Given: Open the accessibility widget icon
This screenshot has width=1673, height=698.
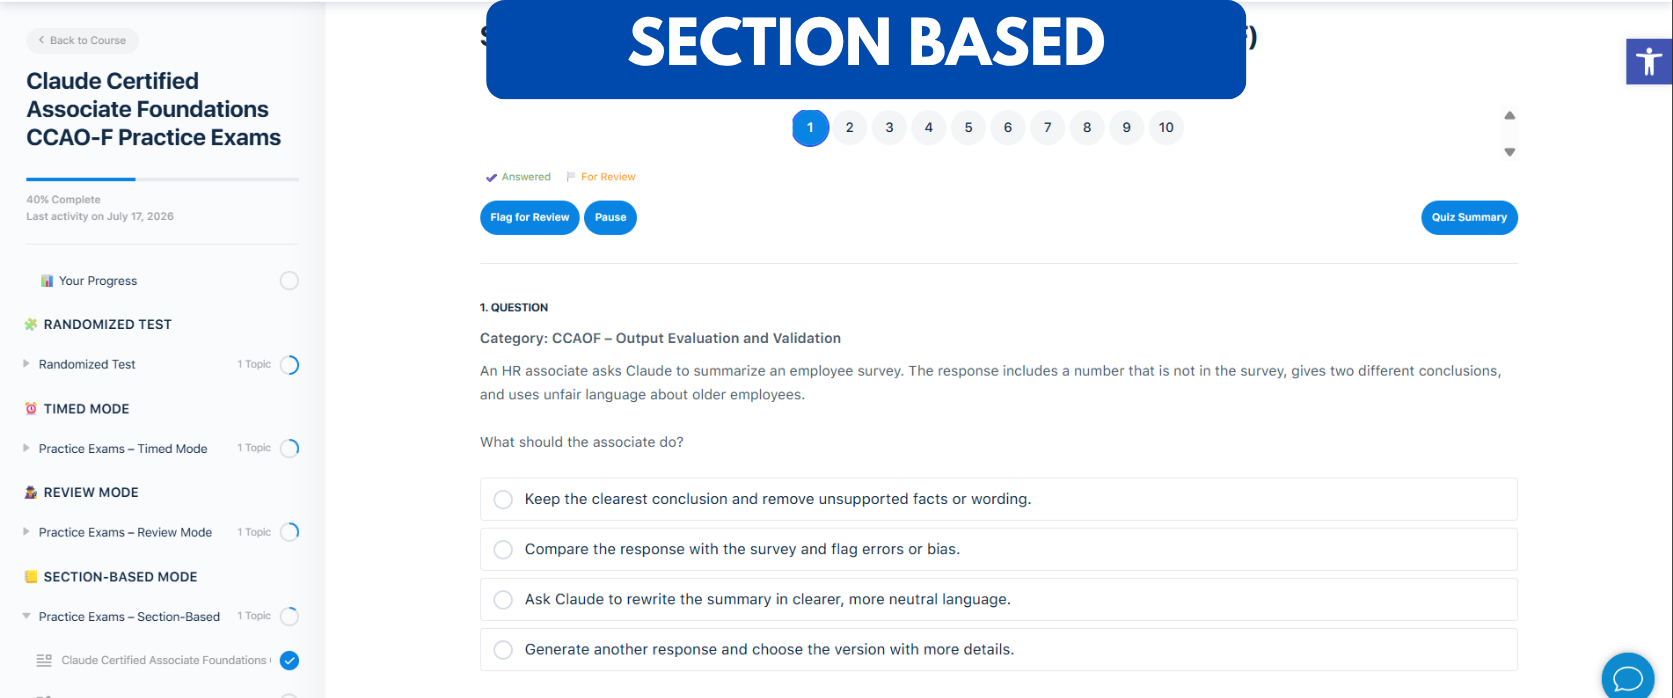Looking at the screenshot, I should [1649, 62].
